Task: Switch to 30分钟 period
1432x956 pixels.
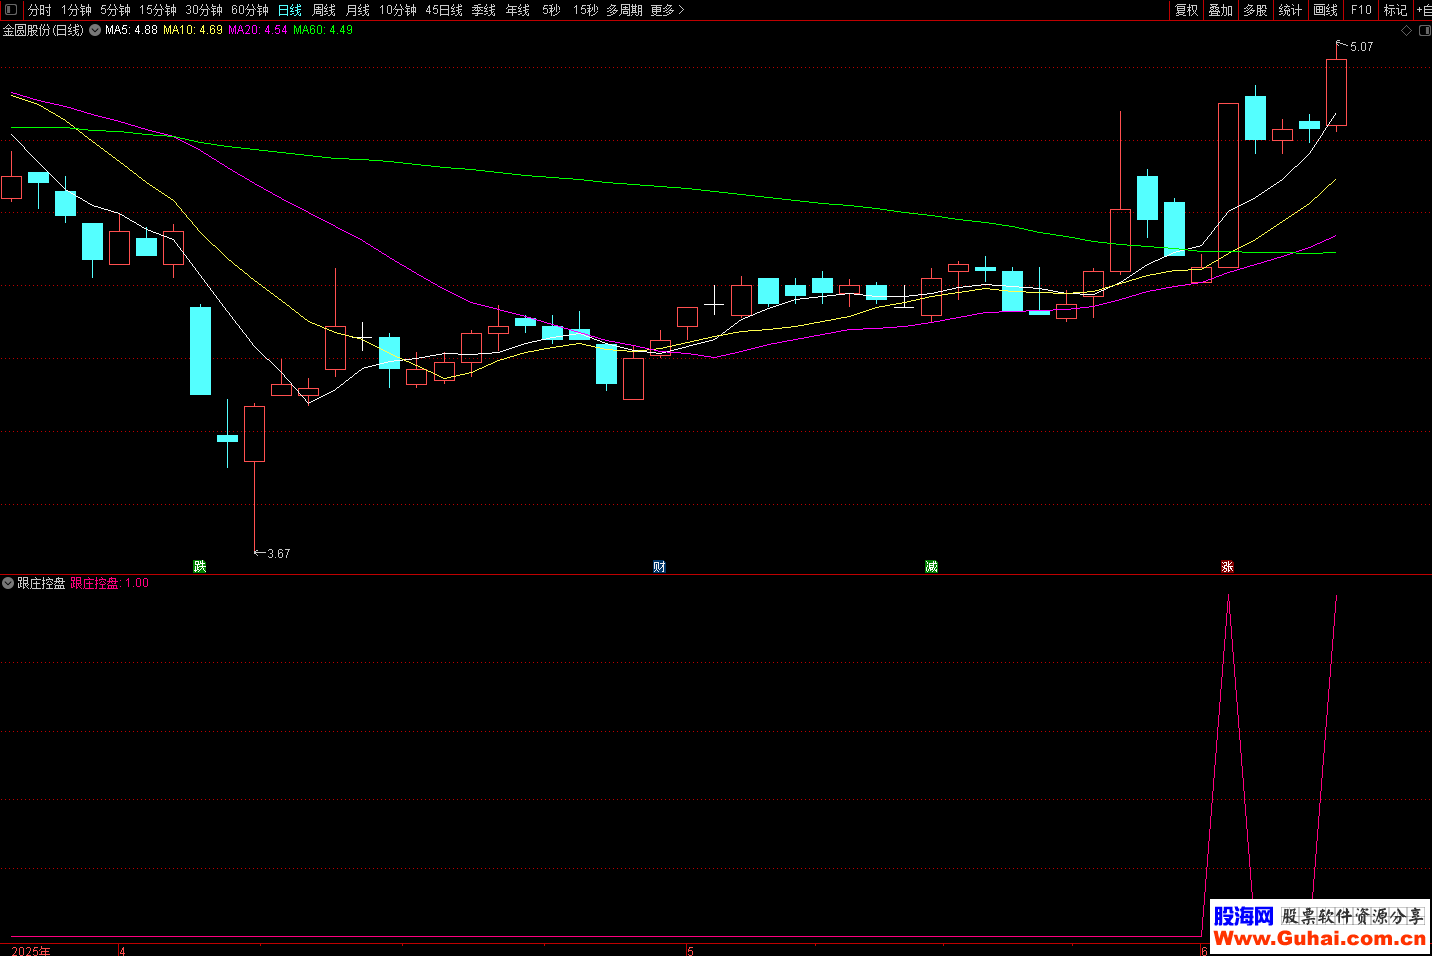Action: tap(204, 10)
